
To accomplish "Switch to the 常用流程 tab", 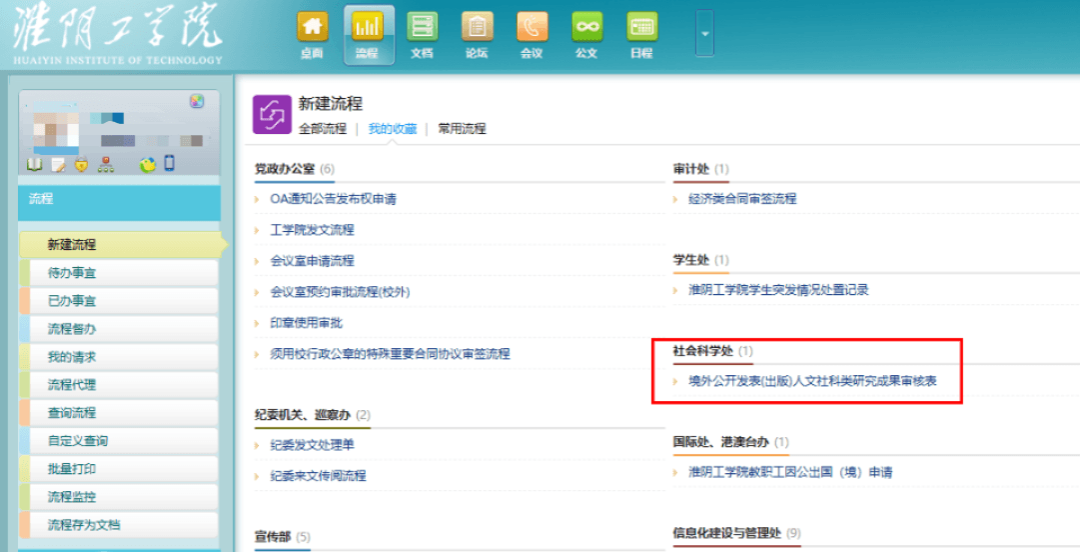I will click(x=462, y=129).
